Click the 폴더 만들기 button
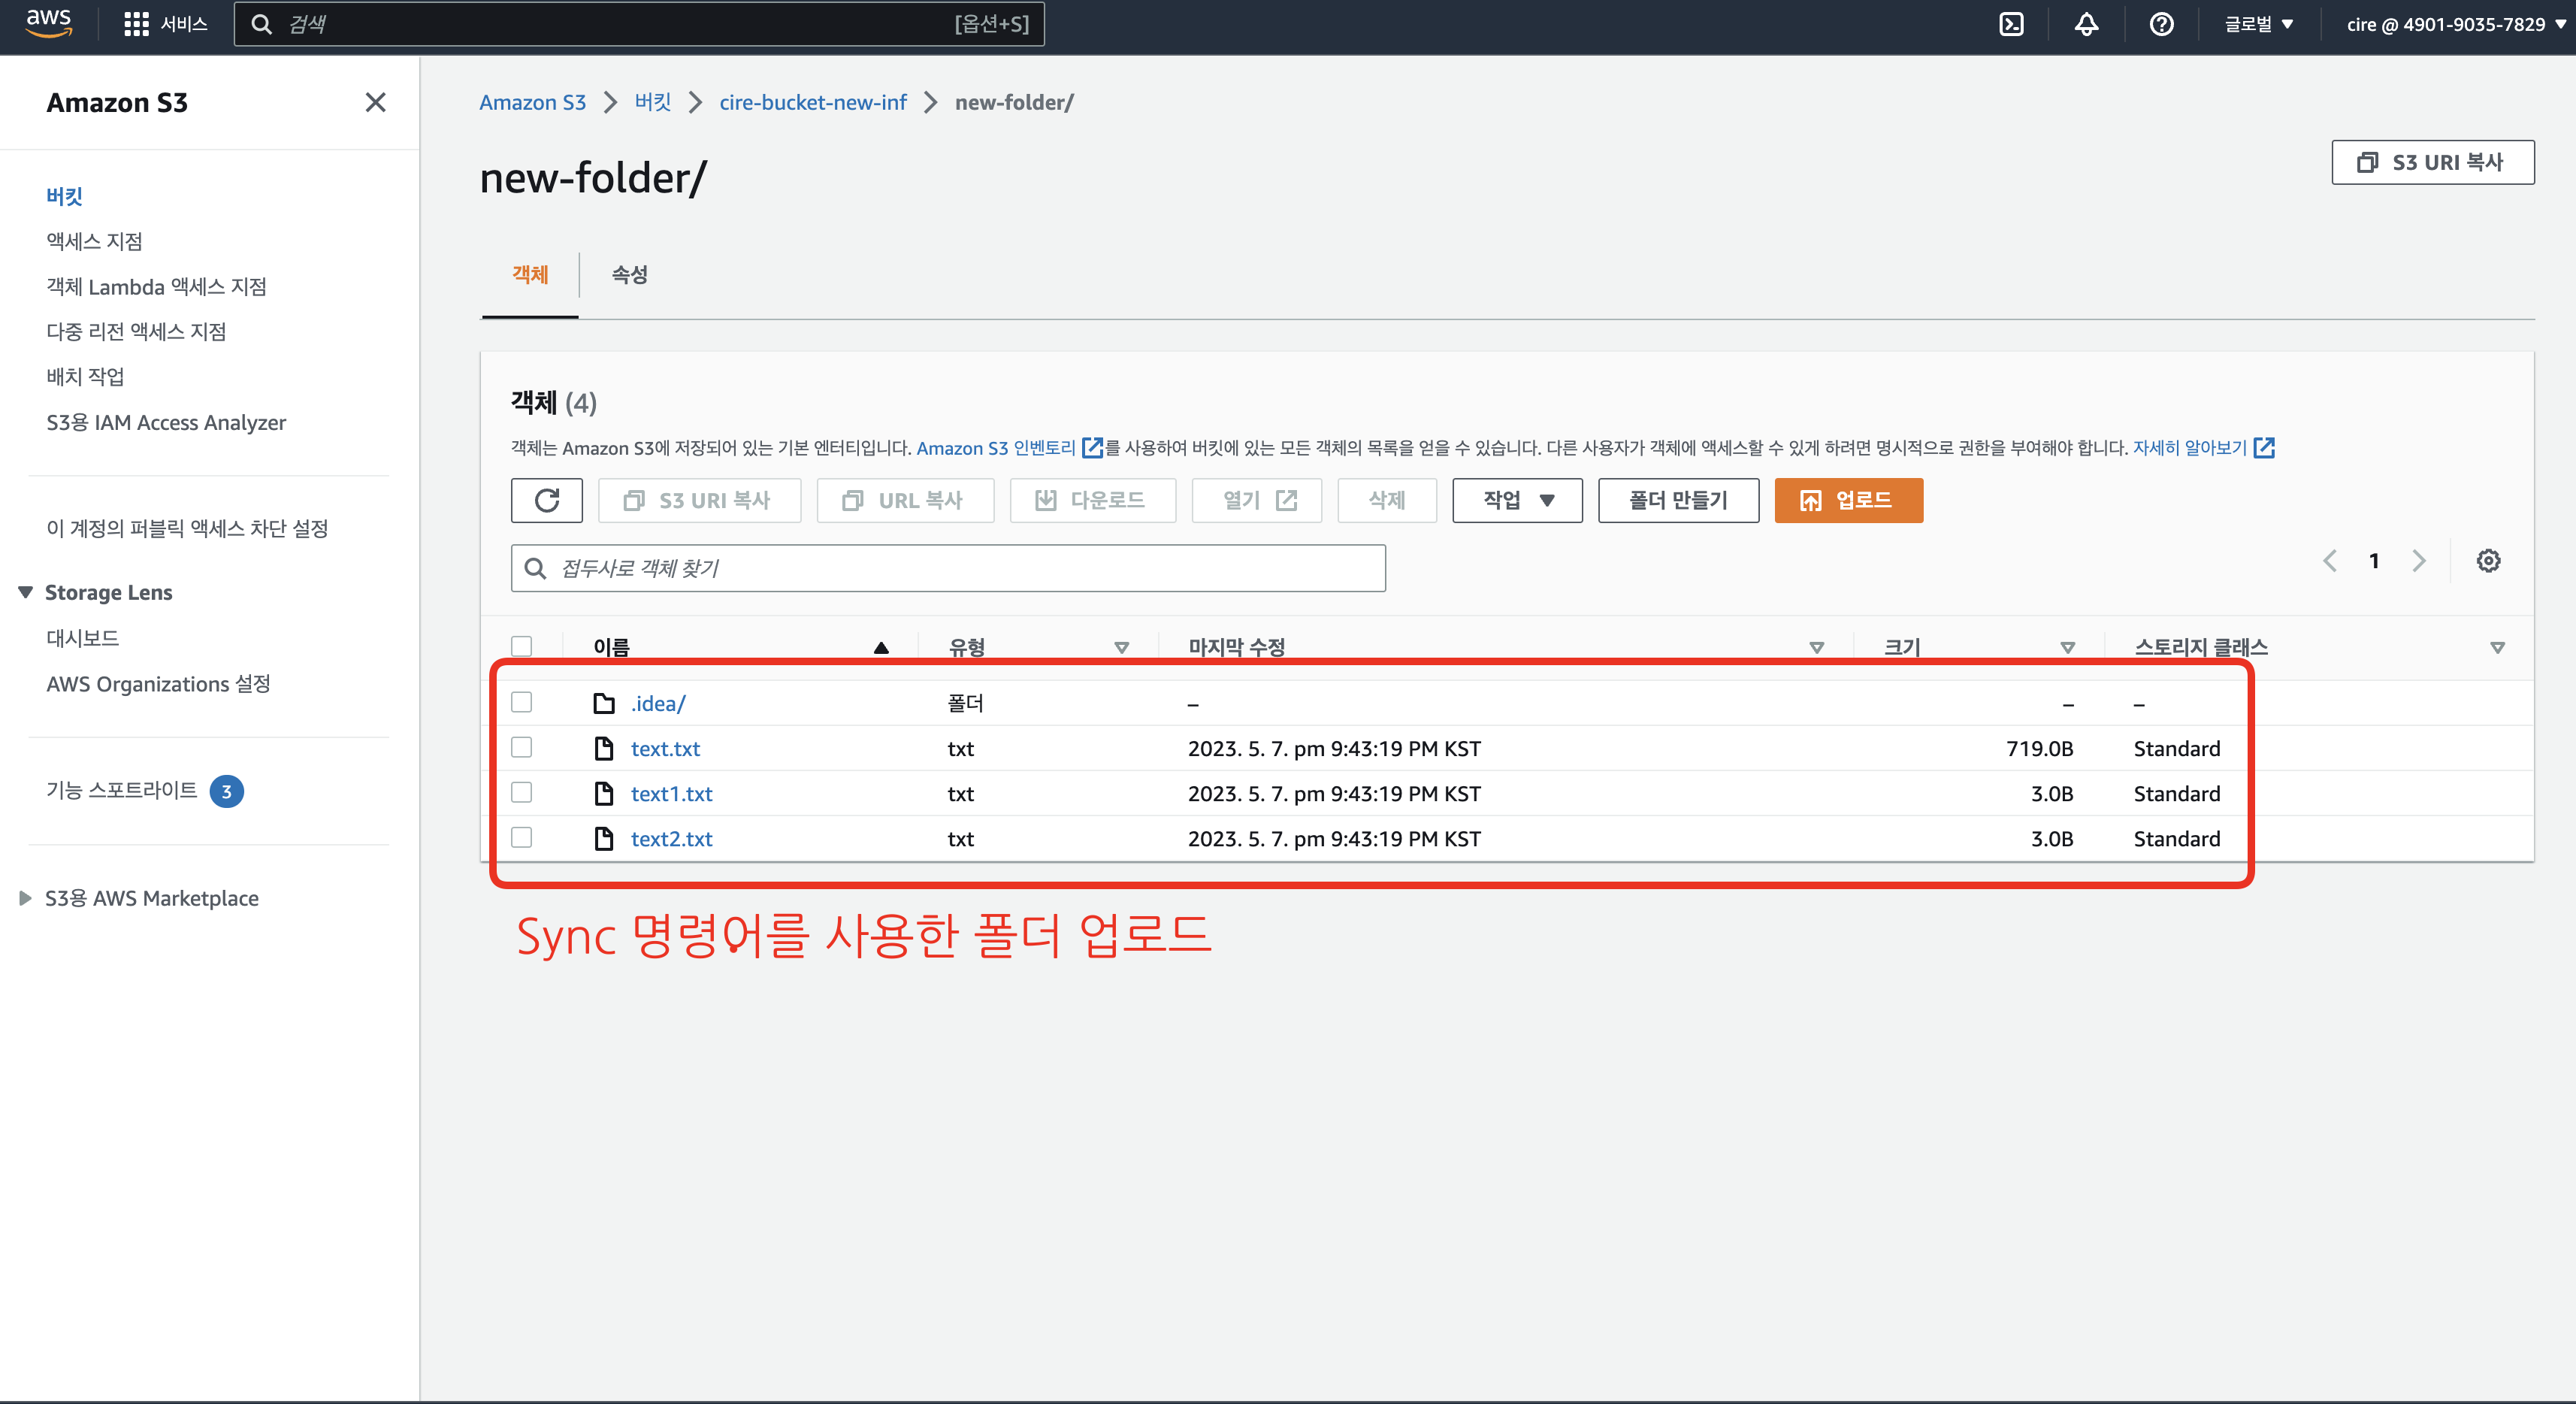The width and height of the screenshot is (2576, 1404). [x=1678, y=500]
